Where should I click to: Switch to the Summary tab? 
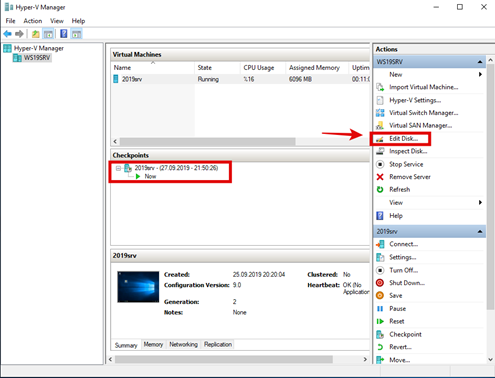coord(126,345)
